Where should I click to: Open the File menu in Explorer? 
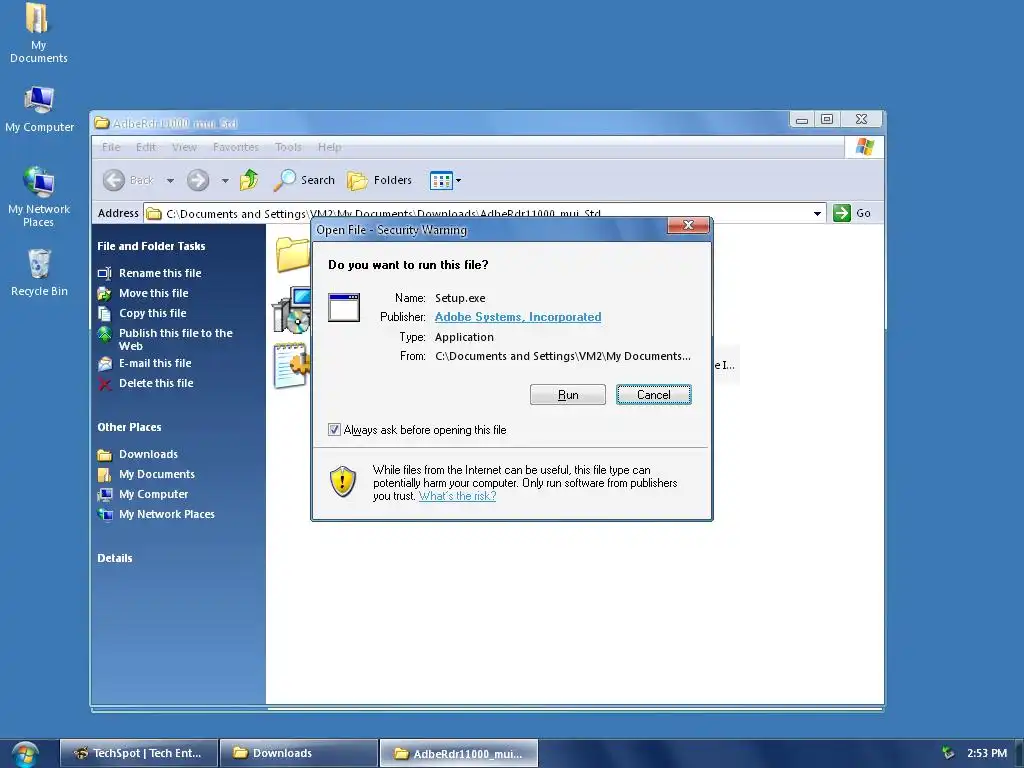point(111,147)
